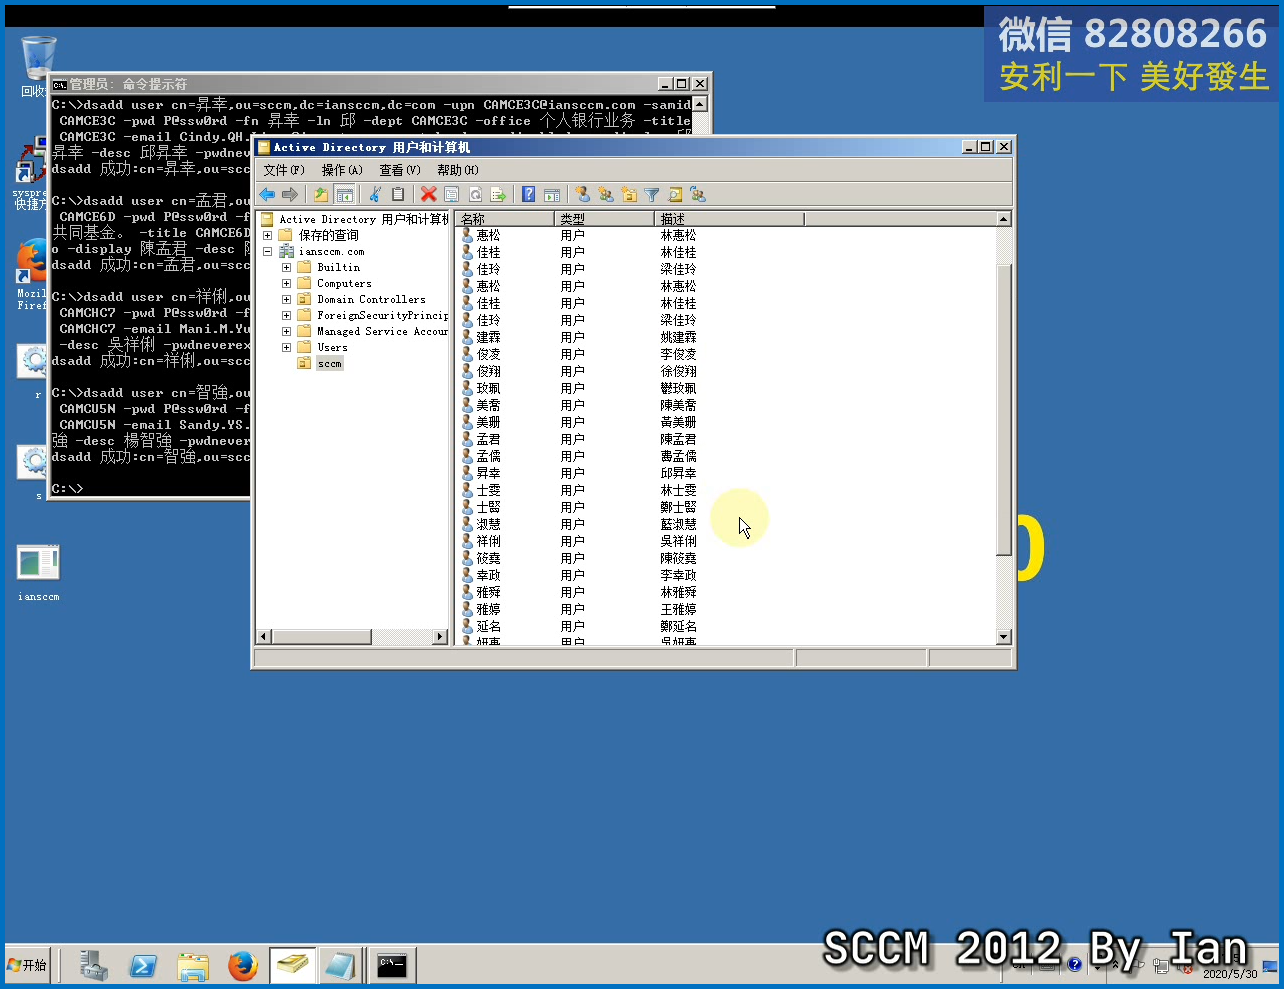This screenshot has height=989, width=1284.
Task: Click the blue Help question icon
Action: (528, 195)
